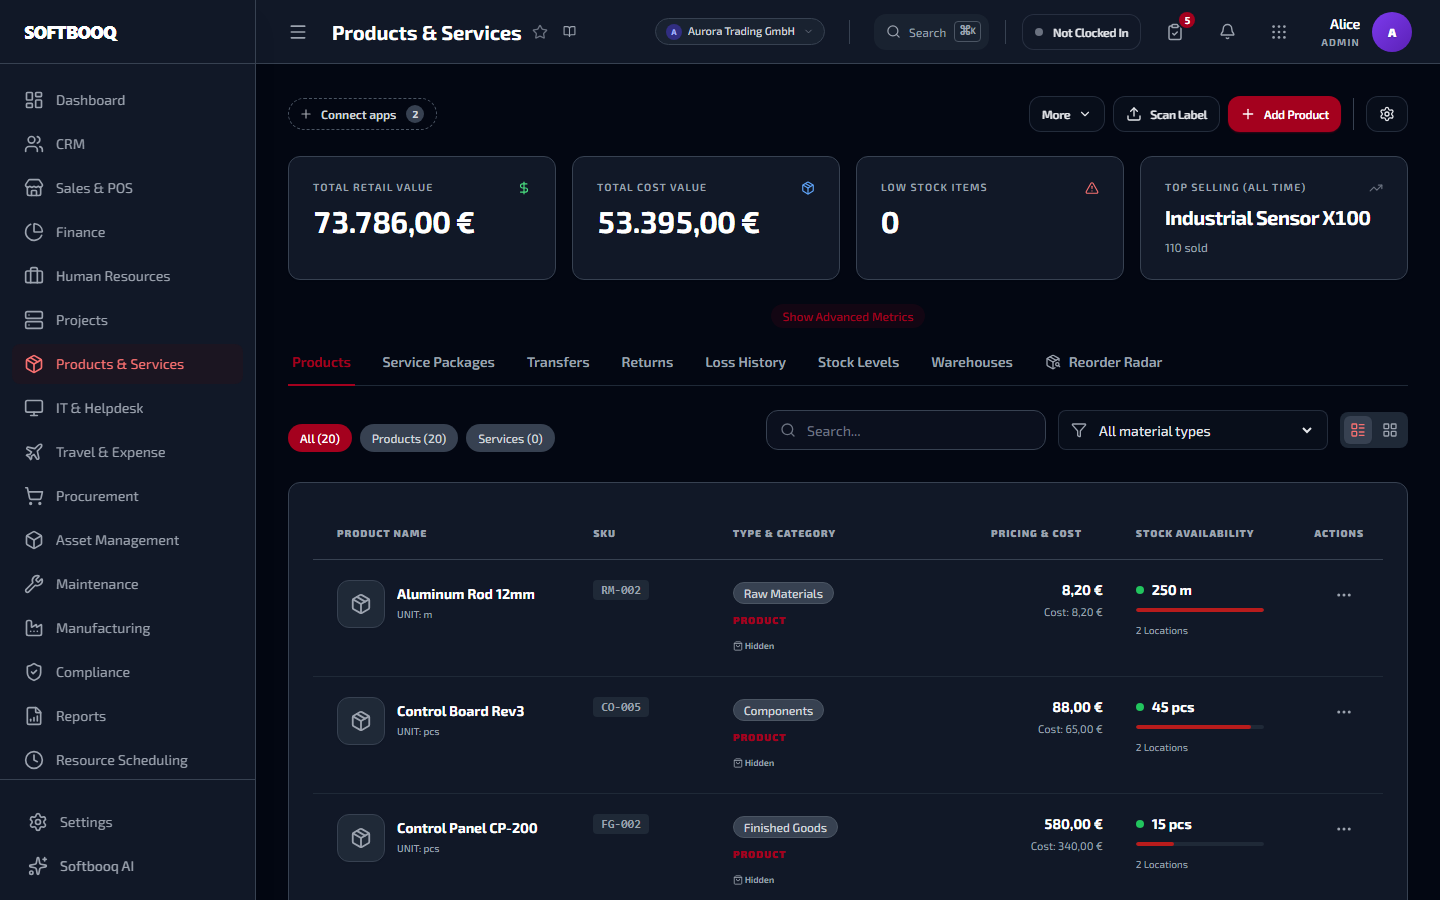Expand the More dropdown menu
The image size is (1440, 900).
[x=1067, y=114]
